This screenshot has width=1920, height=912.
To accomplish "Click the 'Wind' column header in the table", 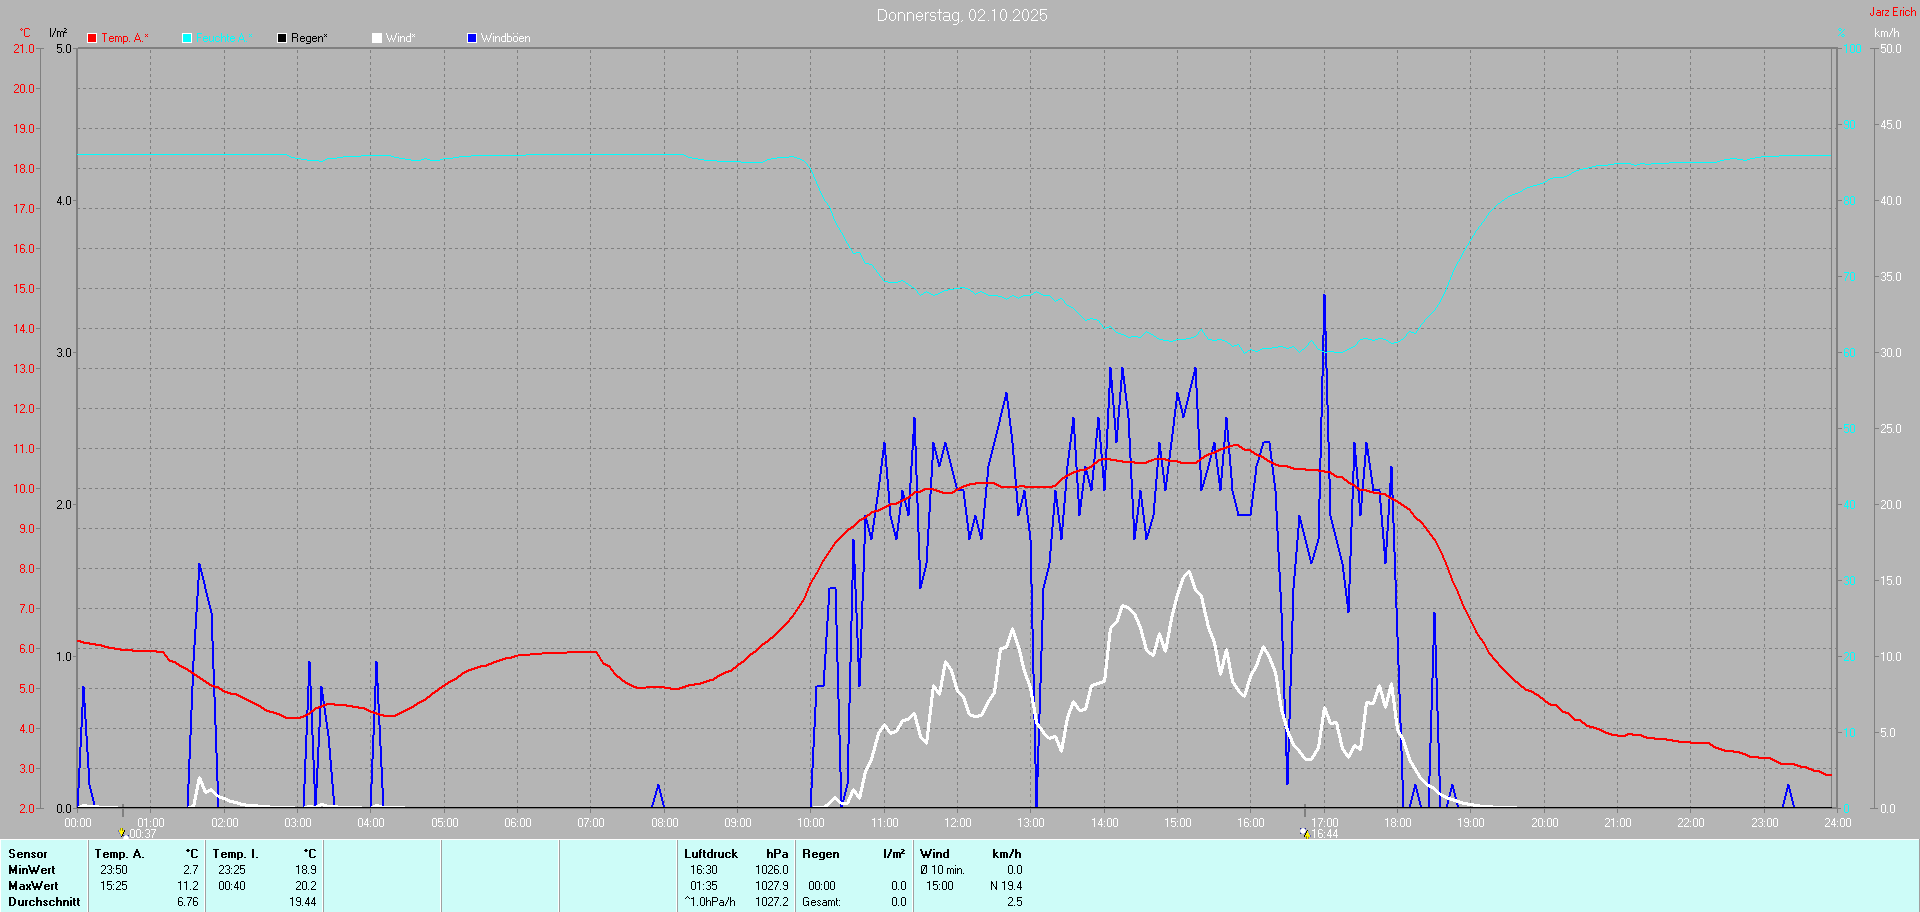I will tap(935, 854).
